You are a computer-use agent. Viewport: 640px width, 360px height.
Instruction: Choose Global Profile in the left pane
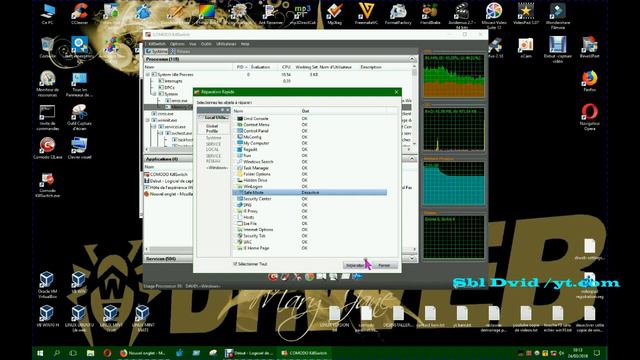coord(212,129)
